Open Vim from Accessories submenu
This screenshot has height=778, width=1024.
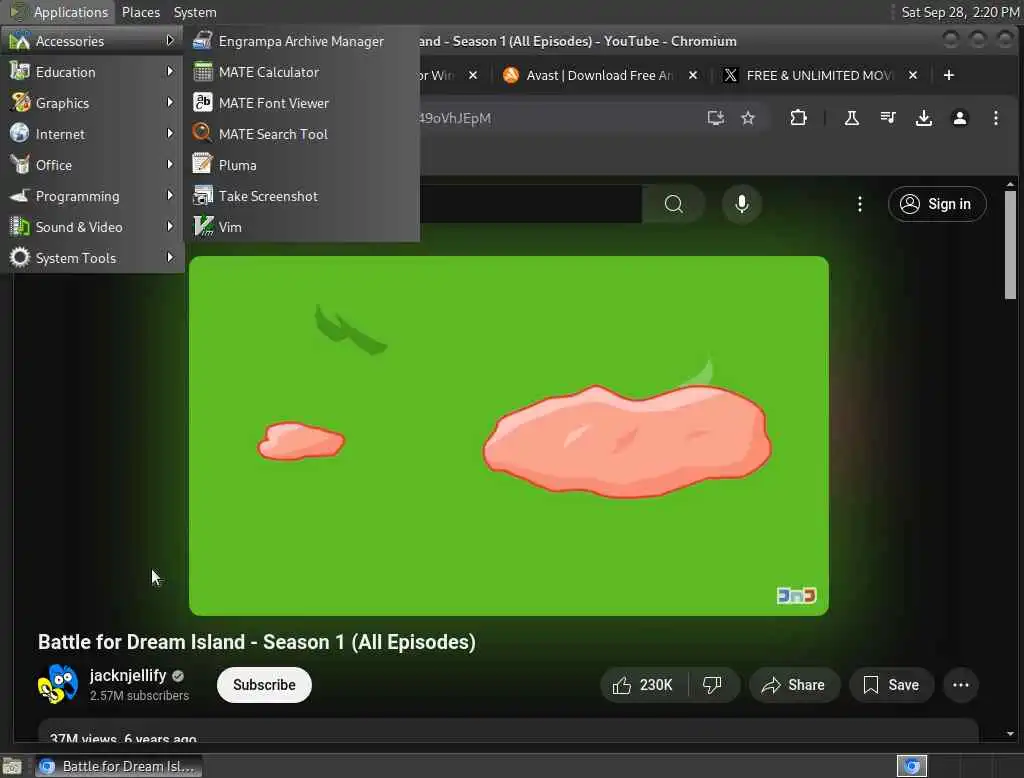click(301, 227)
